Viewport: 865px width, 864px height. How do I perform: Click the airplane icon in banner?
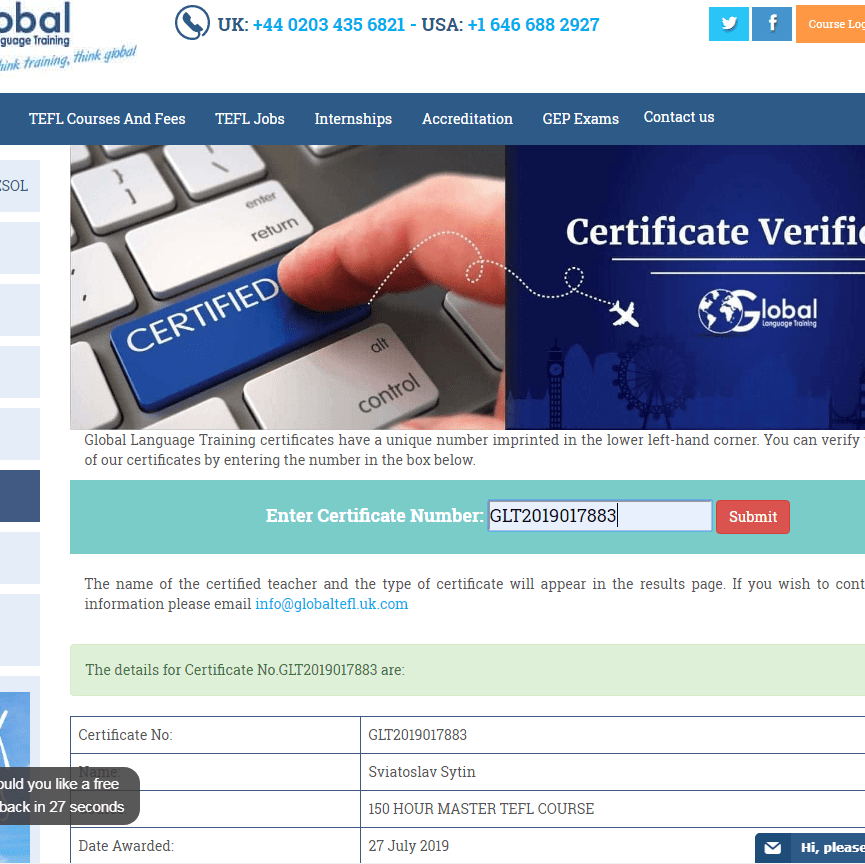pyautogui.click(x=625, y=315)
